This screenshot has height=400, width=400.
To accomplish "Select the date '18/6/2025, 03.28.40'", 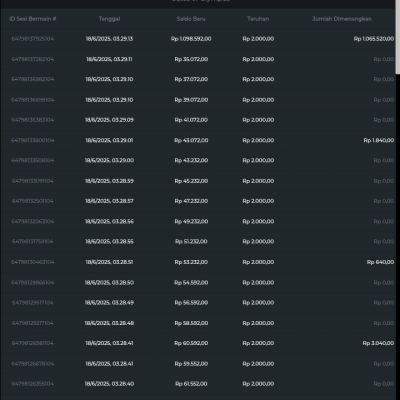I will pos(109,384).
